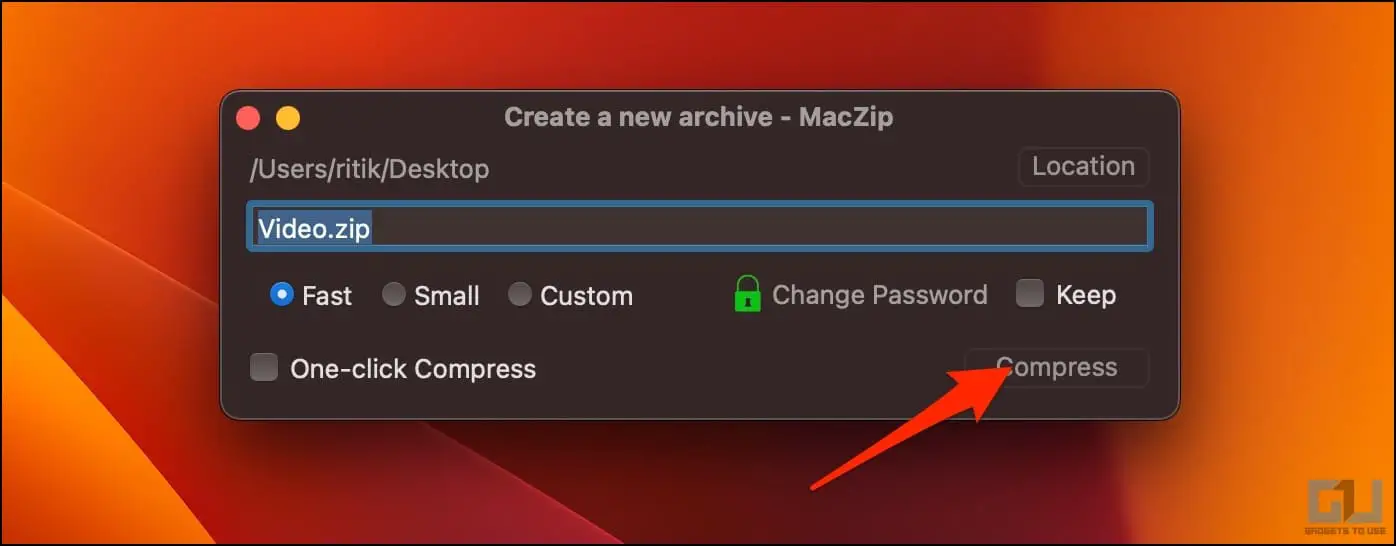Image resolution: width=1396 pixels, height=546 pixels.
Task: Click the green padlock icon
Action: pyautogui.click(x=748, y=294)
